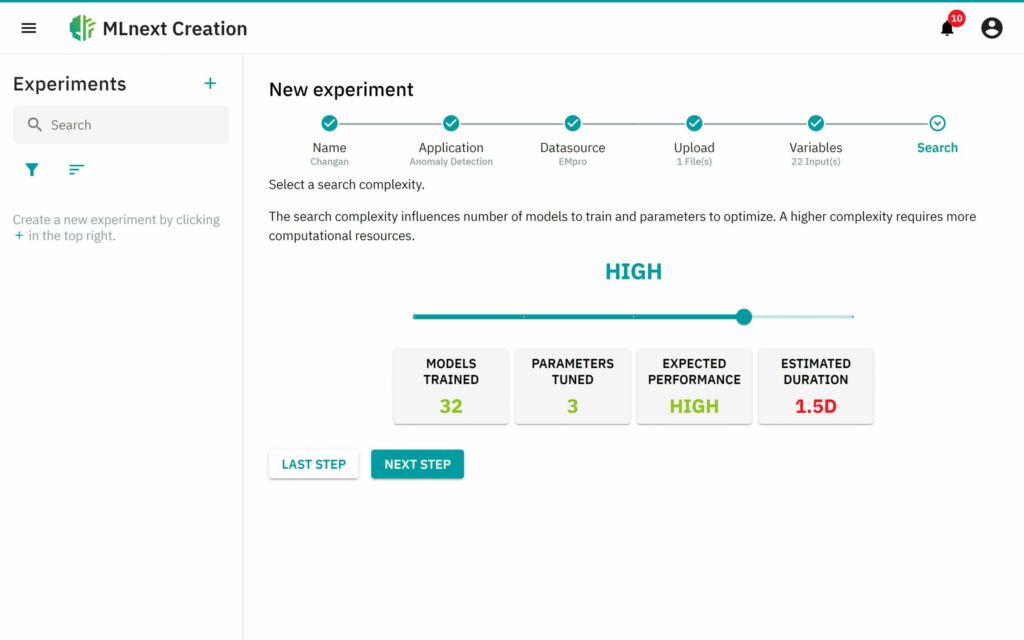Go to the Variables step with 22 inputs
Viewport: 1024px width, 640px height.
pos(815,122)
